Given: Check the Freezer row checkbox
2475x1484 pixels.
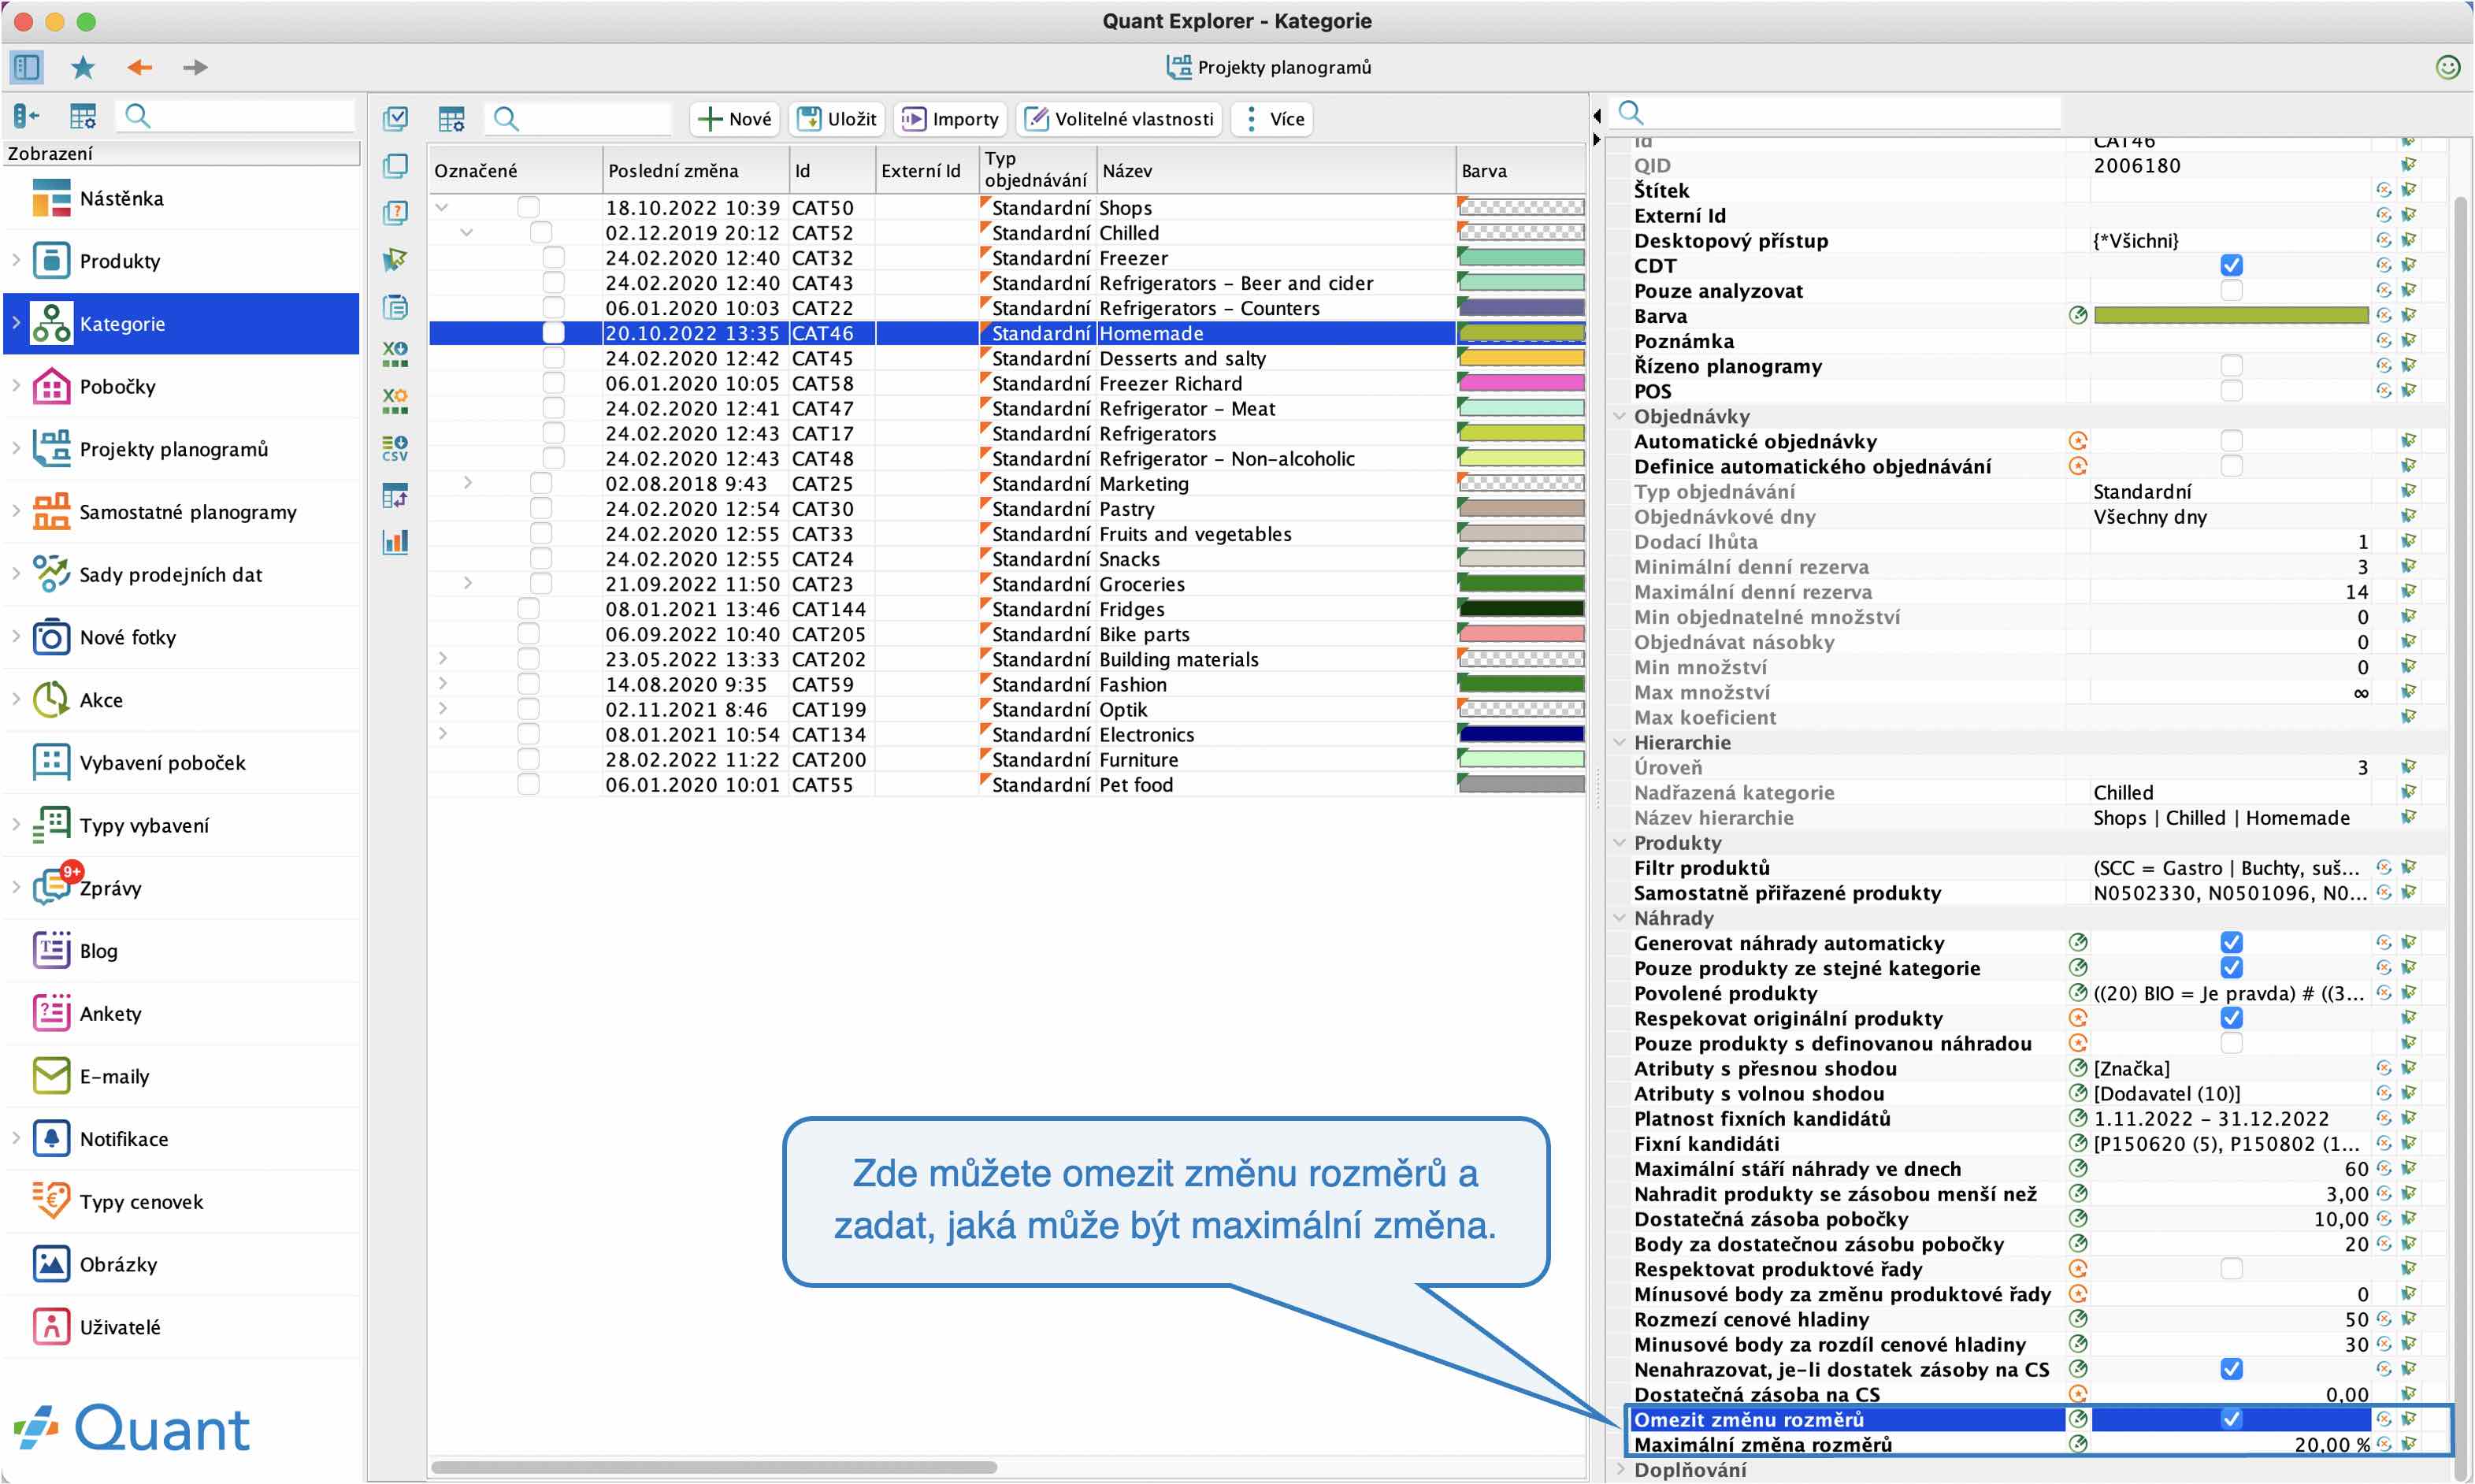Looking at the screenshot, I should [x=553, y=257].
